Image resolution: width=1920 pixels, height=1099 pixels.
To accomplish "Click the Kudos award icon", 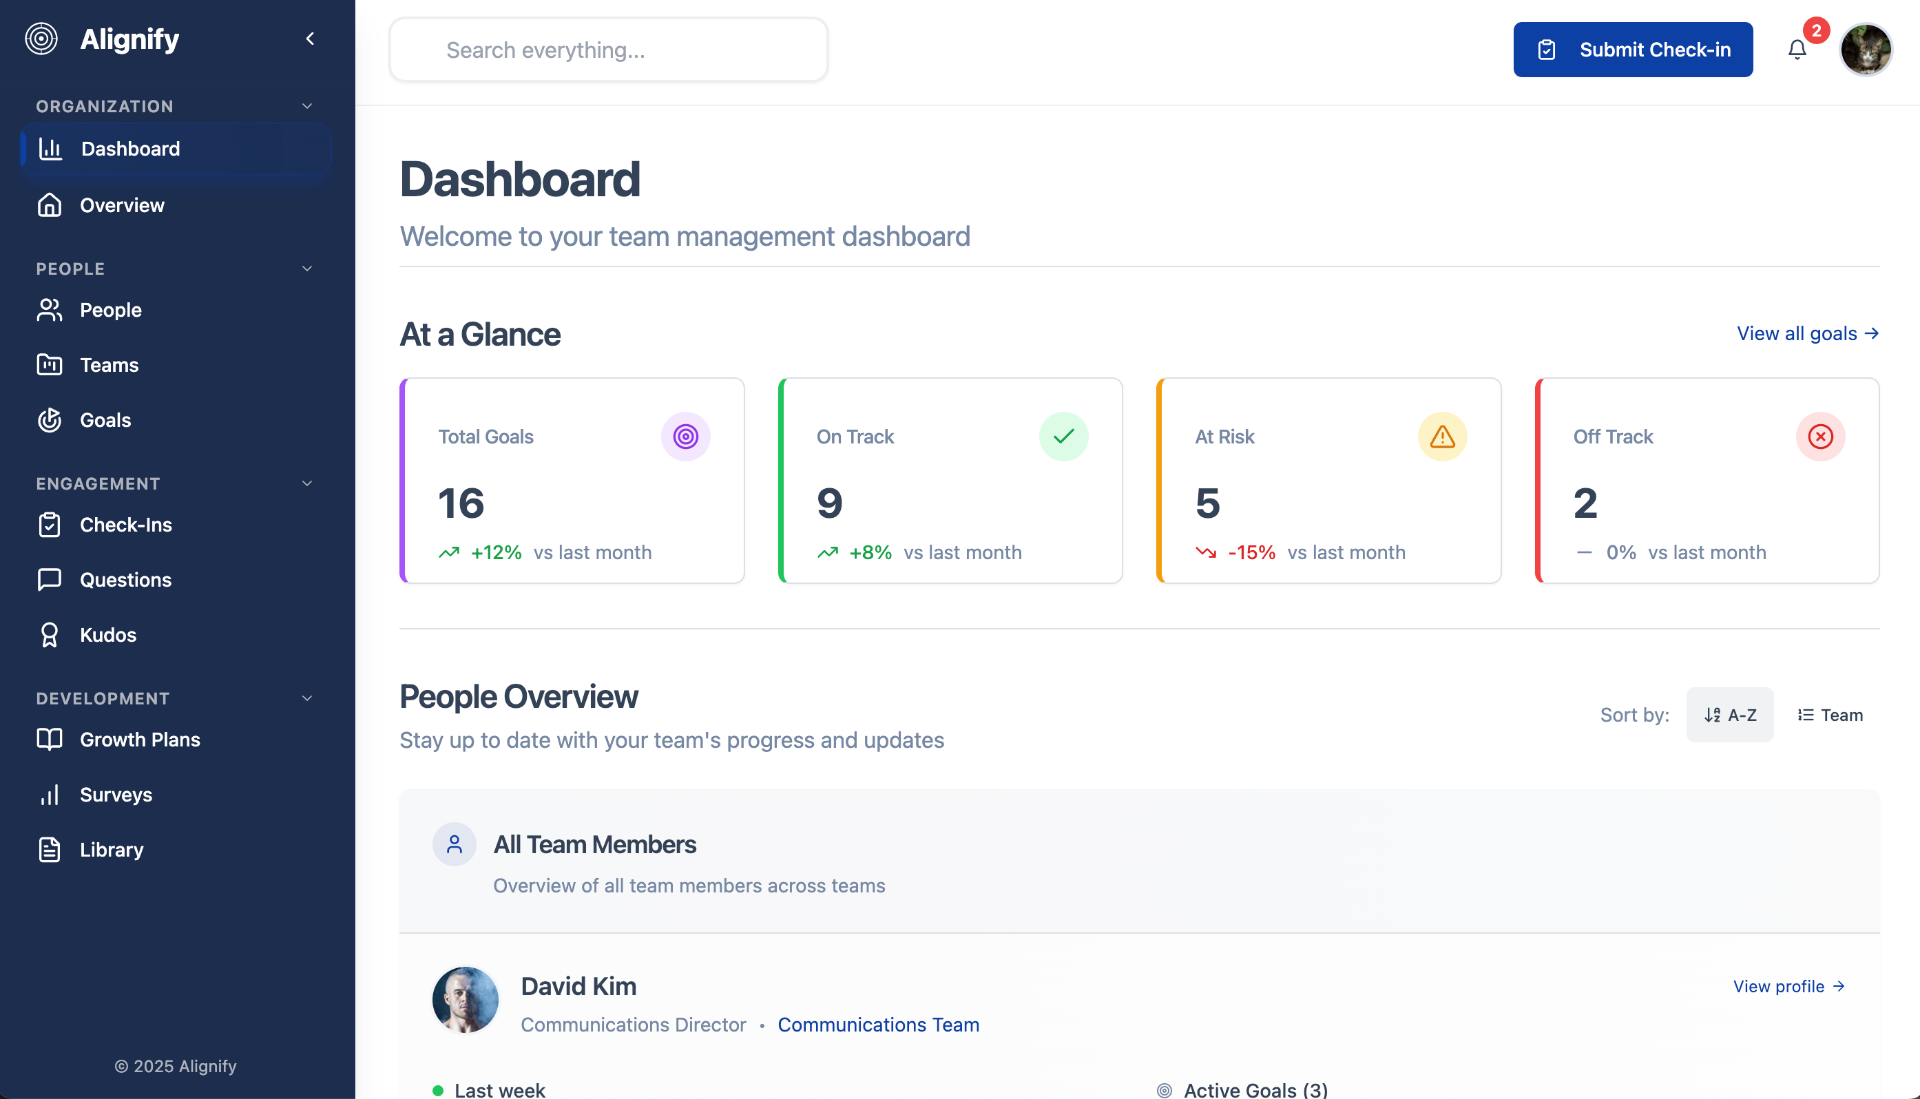I will coord(50,634).
